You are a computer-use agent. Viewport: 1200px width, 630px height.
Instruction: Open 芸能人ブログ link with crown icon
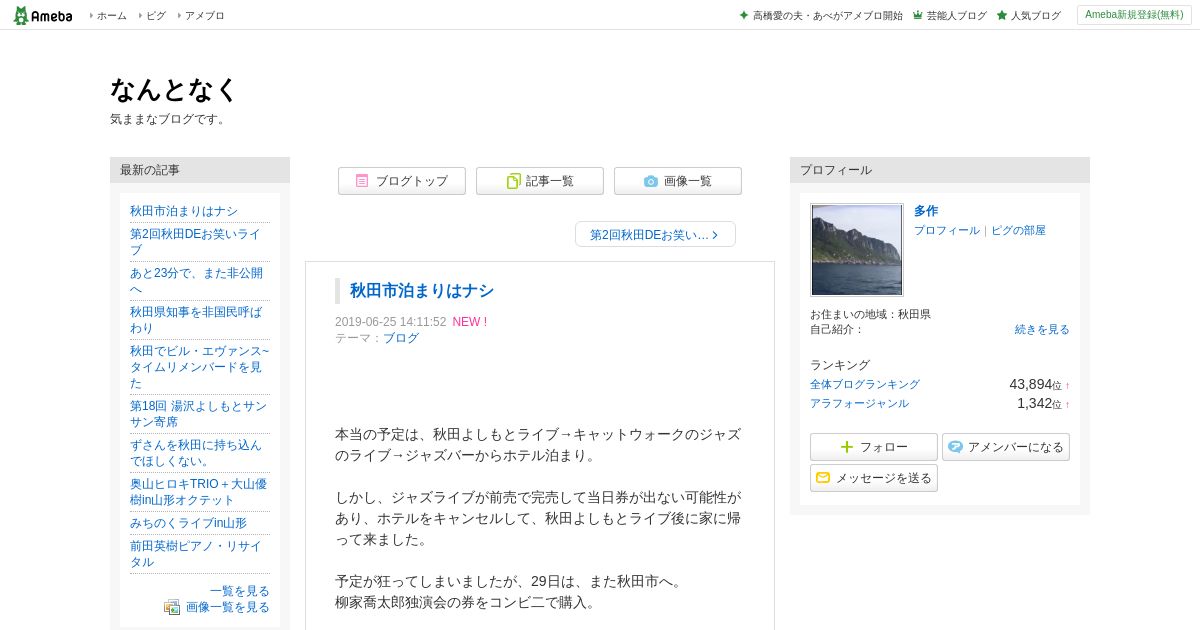(956, 16)
